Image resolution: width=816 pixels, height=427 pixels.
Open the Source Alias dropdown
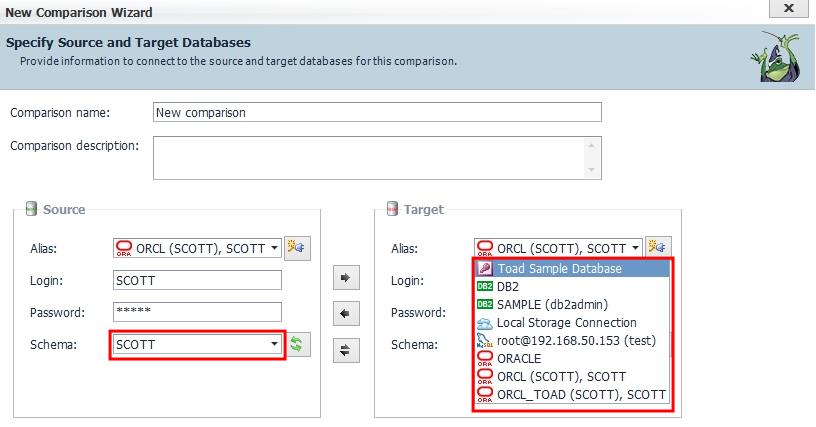click(274, 248)
